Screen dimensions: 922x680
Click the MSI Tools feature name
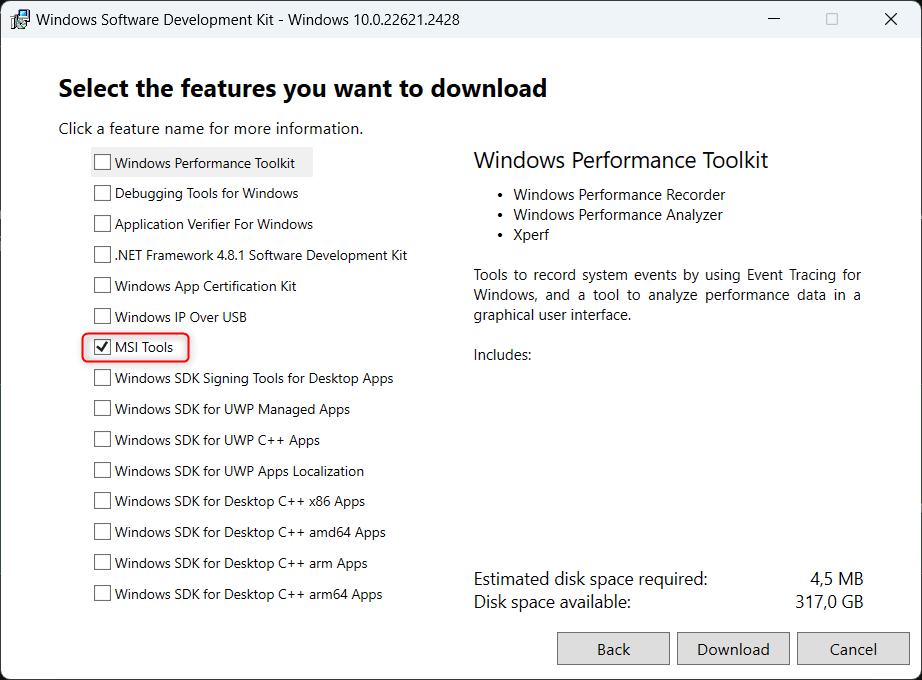coord(144,348)
